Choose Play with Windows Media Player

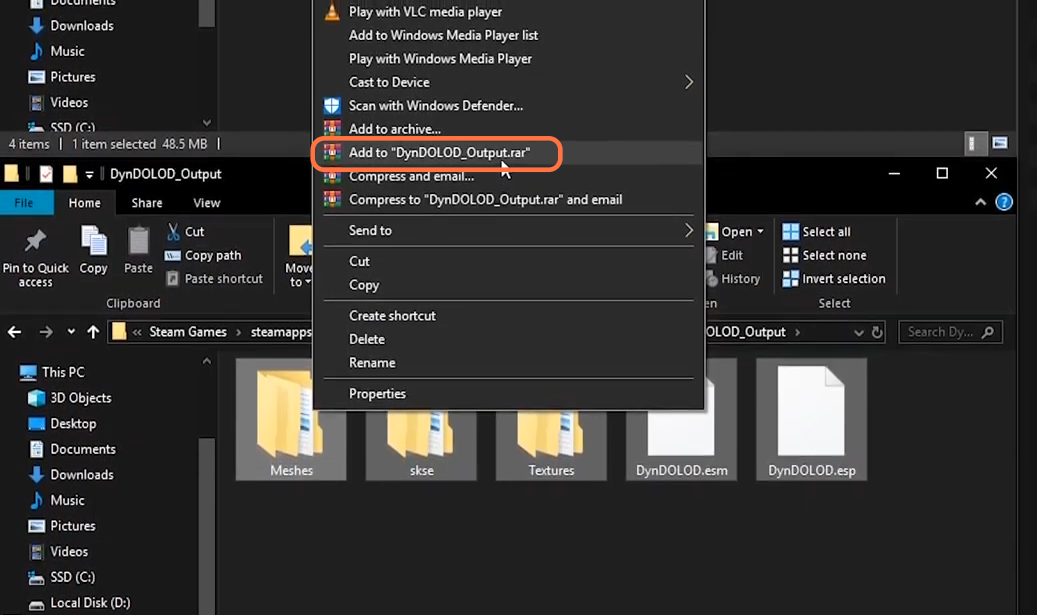(x=440, y=59)
